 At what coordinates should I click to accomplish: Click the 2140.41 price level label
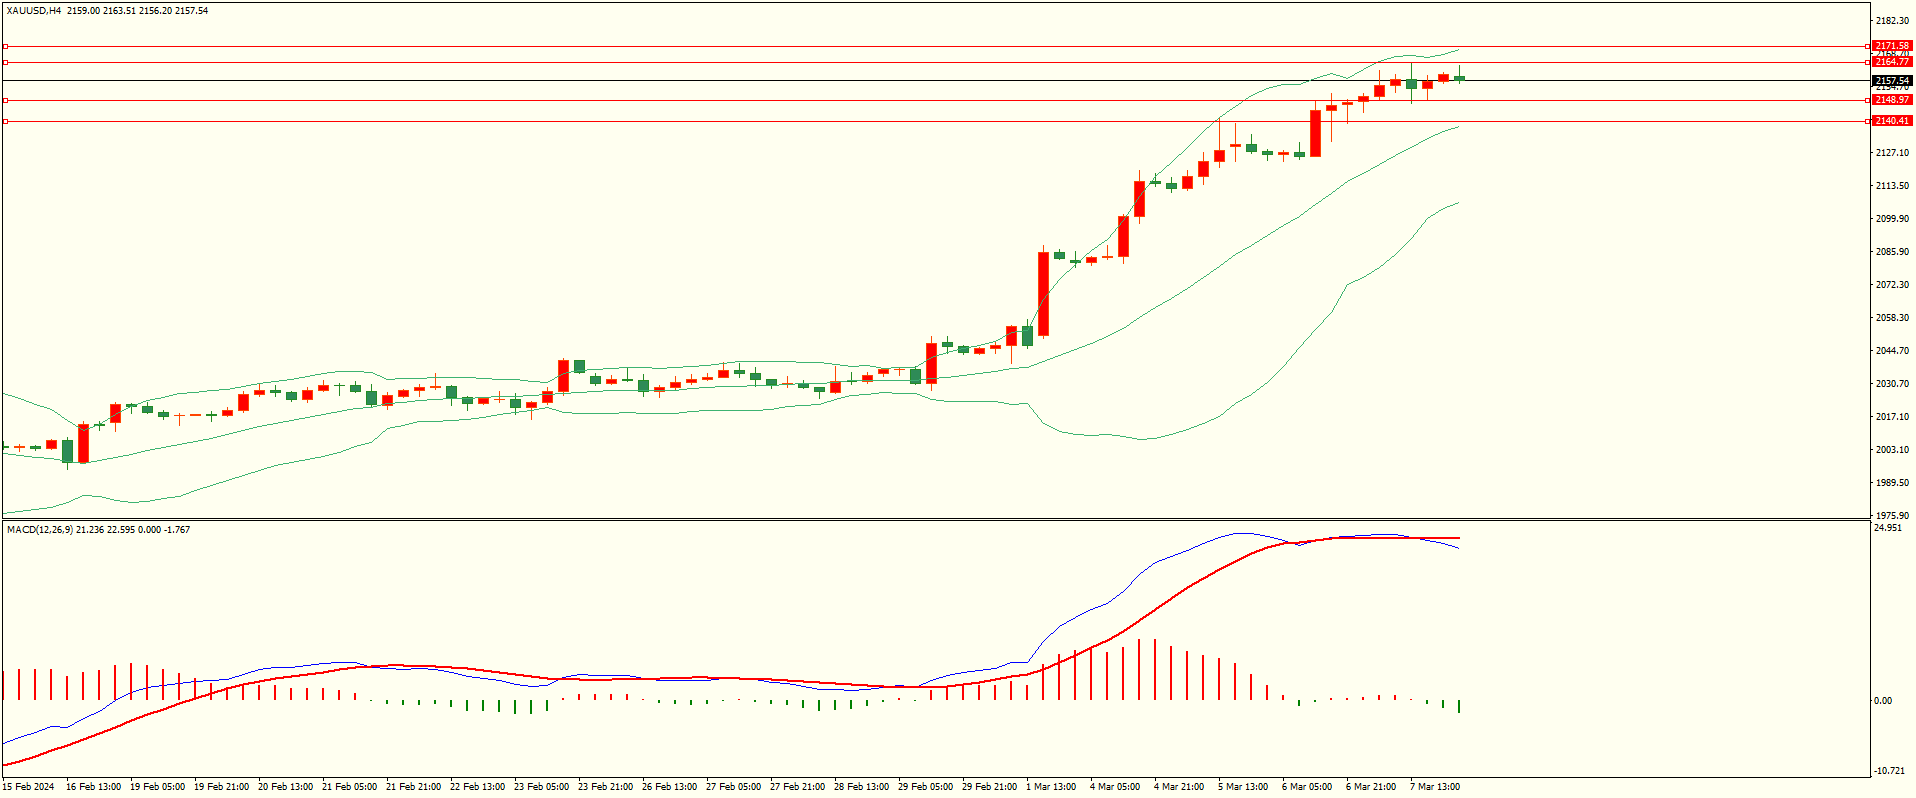(x=1891, y=121)
